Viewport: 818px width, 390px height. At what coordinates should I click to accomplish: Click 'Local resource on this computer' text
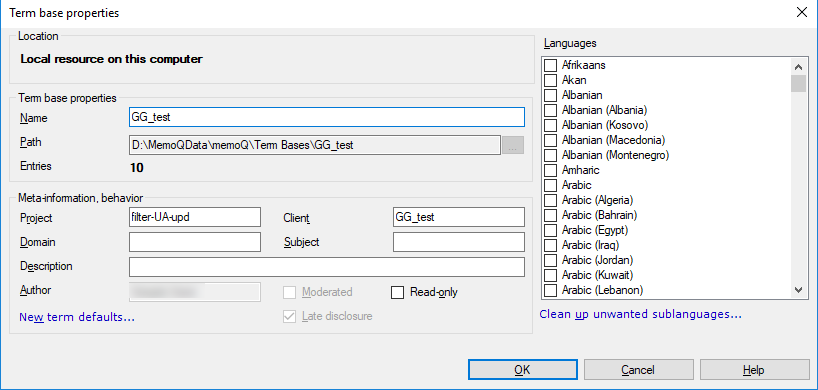pos(111,59)
